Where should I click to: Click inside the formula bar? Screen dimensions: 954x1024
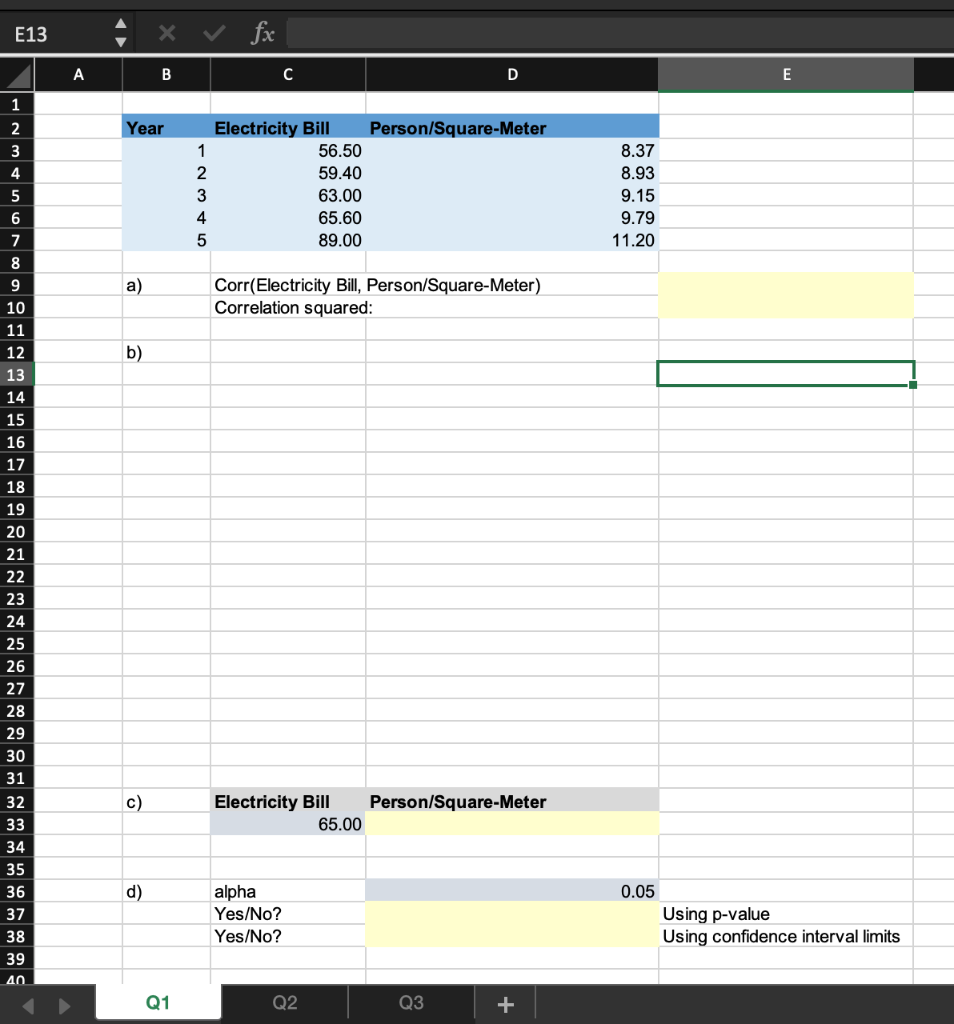coord(600,33)
